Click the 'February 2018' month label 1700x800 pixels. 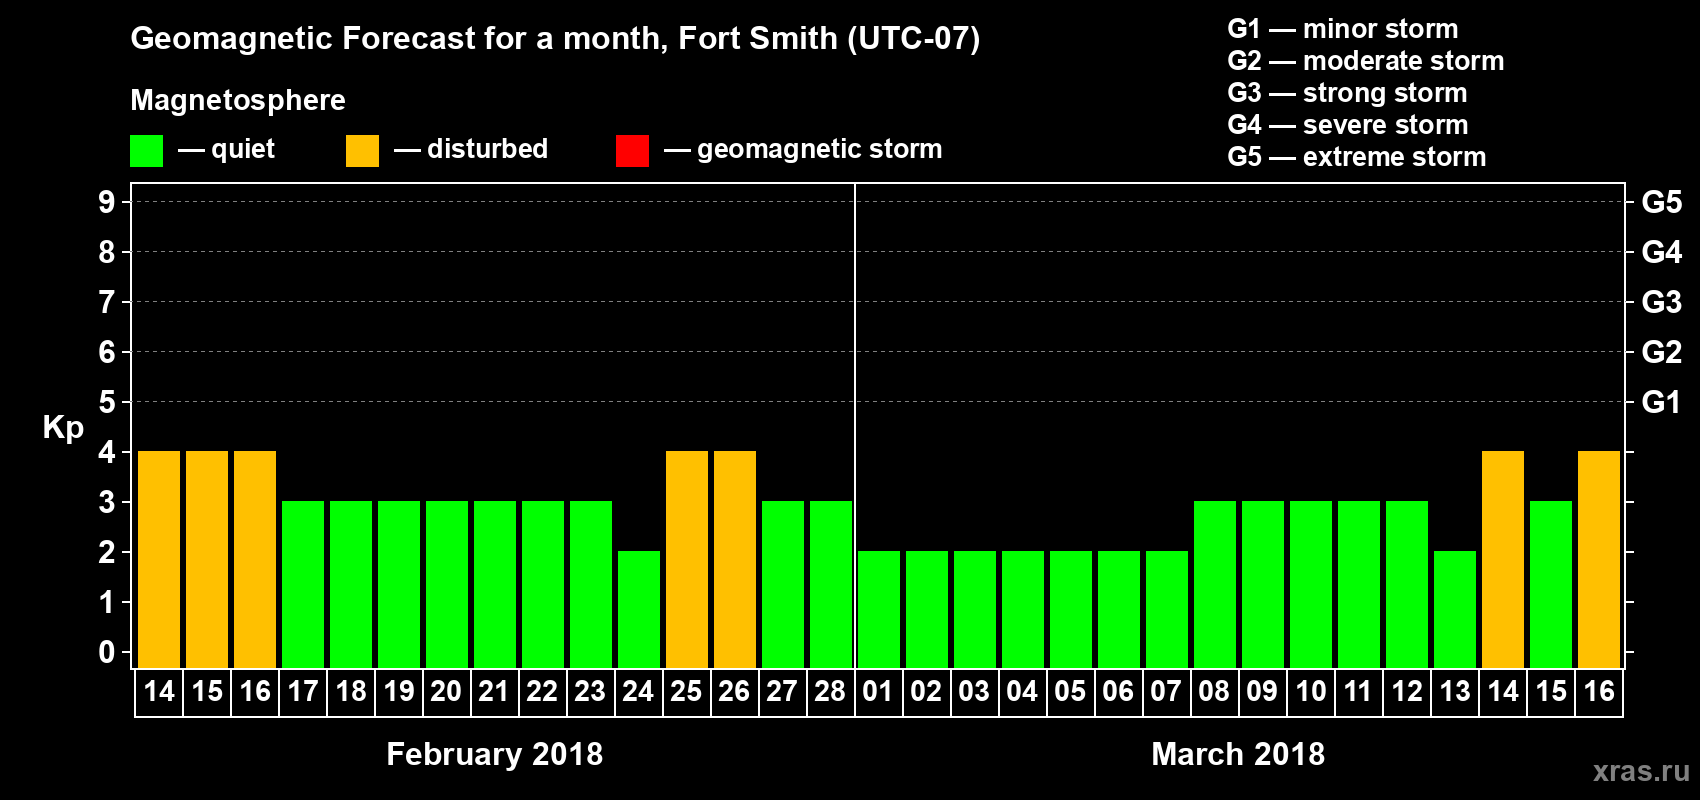click(x=495, y=754)
